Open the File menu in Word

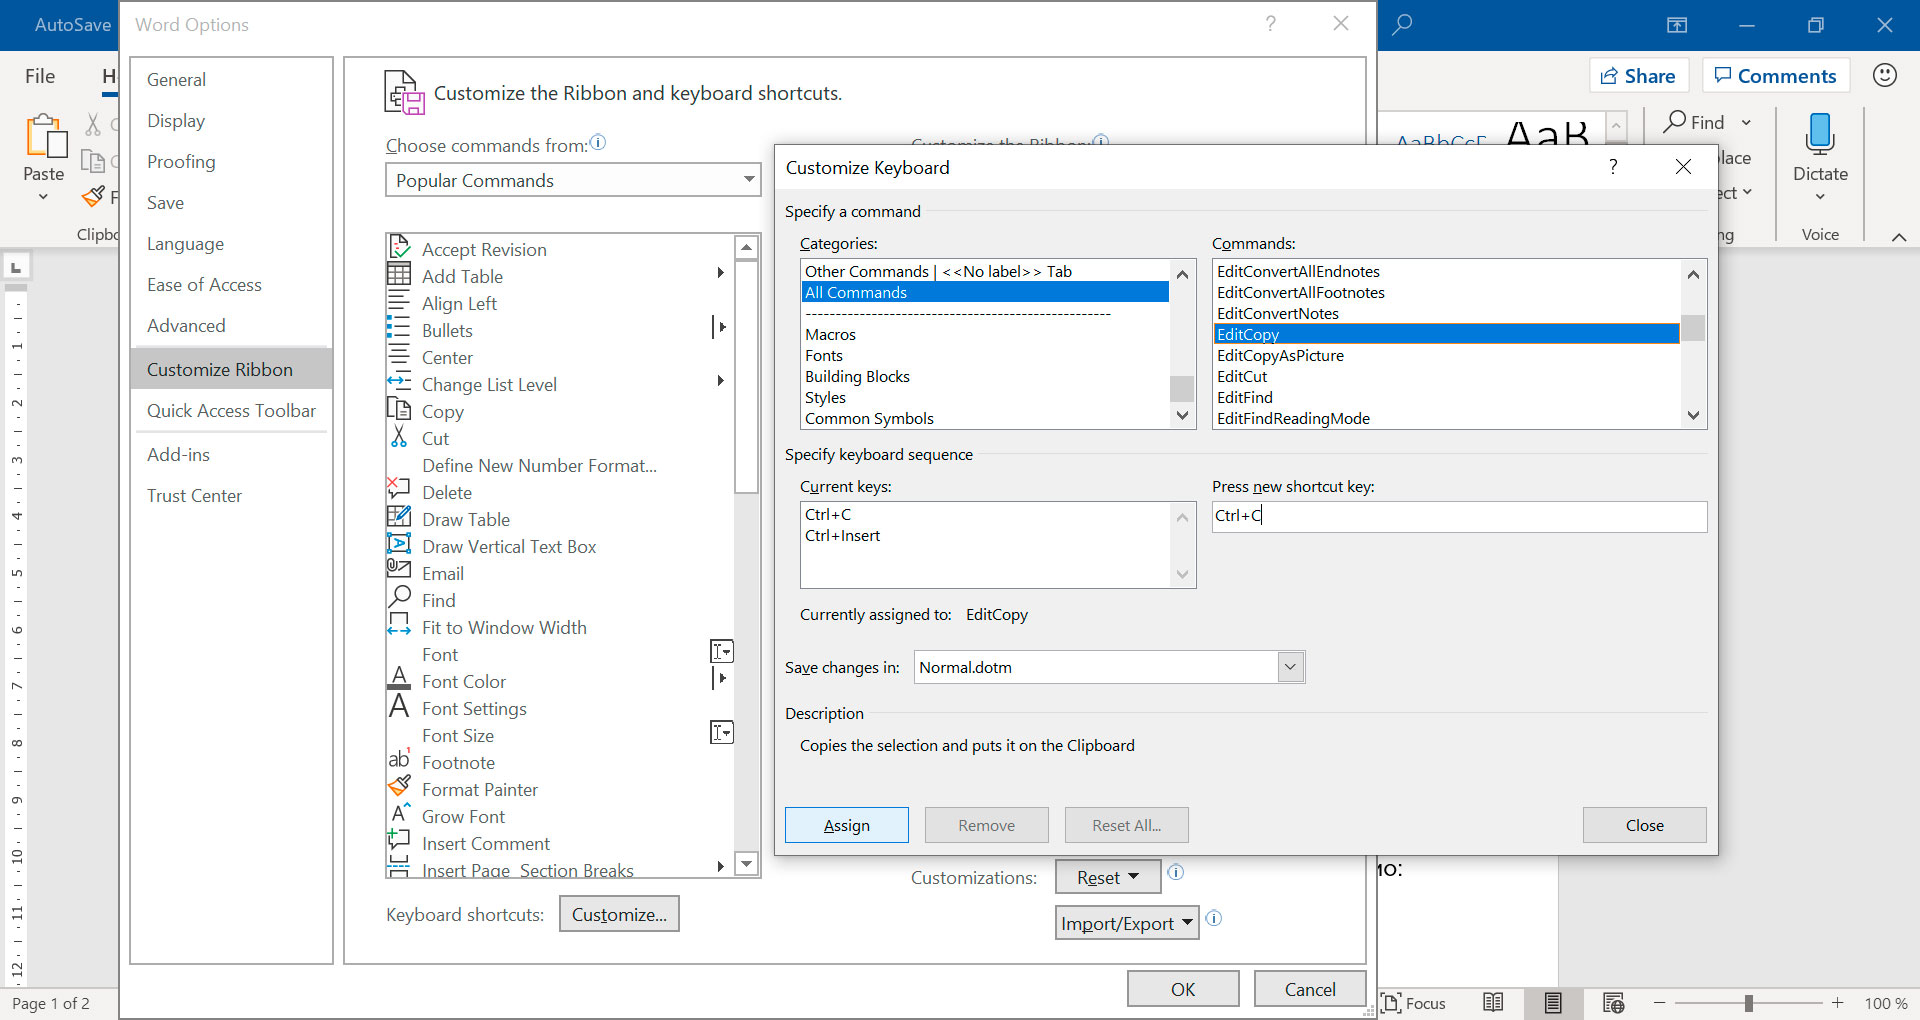(x=40, y=76)
